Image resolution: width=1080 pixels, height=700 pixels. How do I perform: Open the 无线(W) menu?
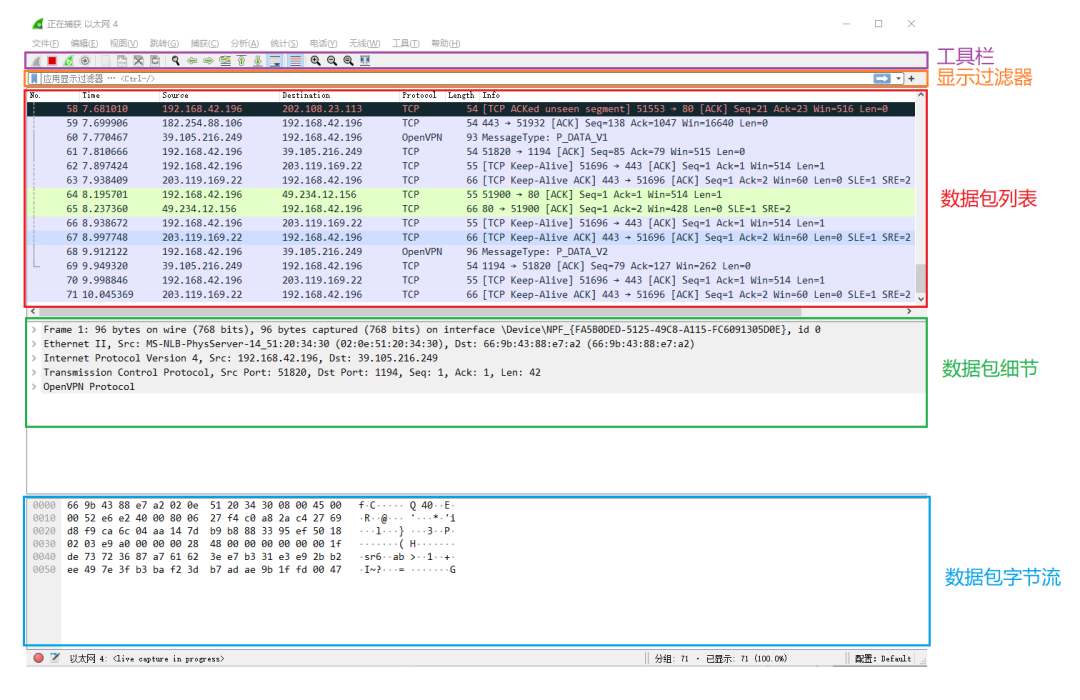tap(364, 43)
